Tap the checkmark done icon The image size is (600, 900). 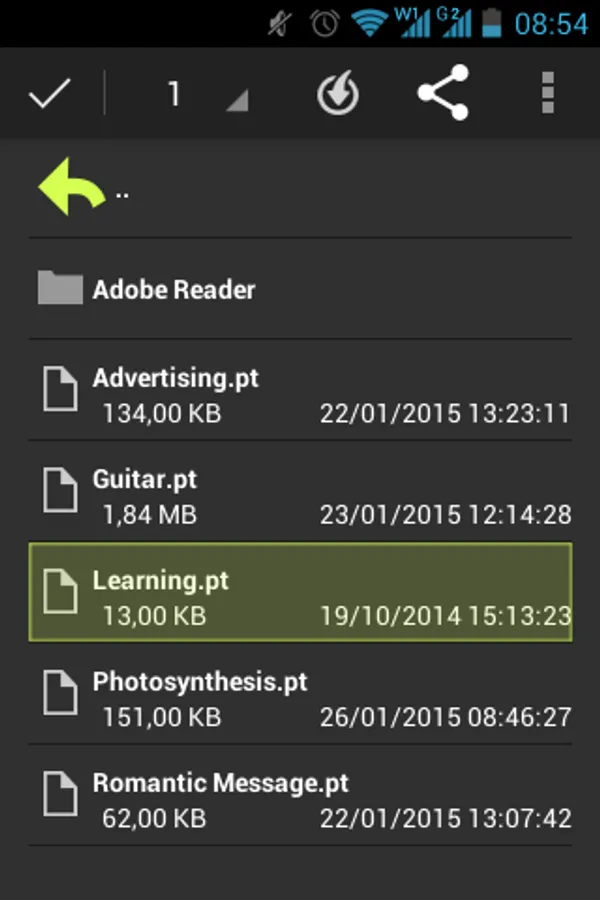point(49,94)
